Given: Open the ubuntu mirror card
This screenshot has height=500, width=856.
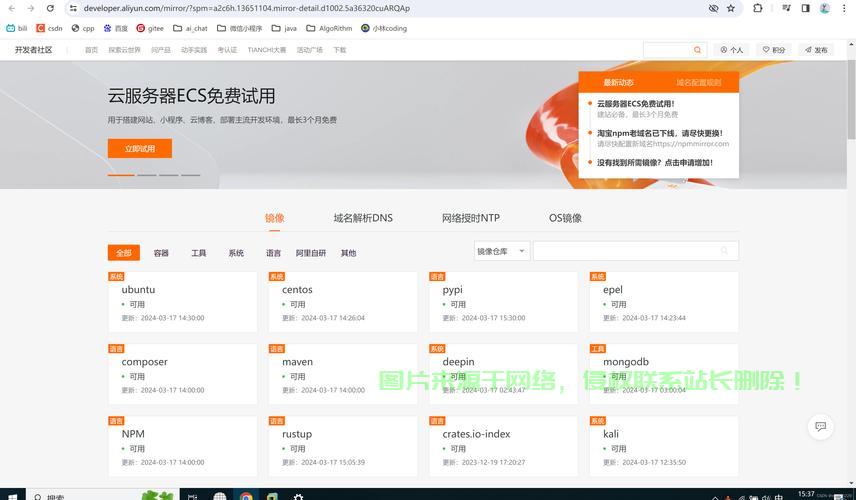Looking at the screenshot, I should (x=139, y=290).
